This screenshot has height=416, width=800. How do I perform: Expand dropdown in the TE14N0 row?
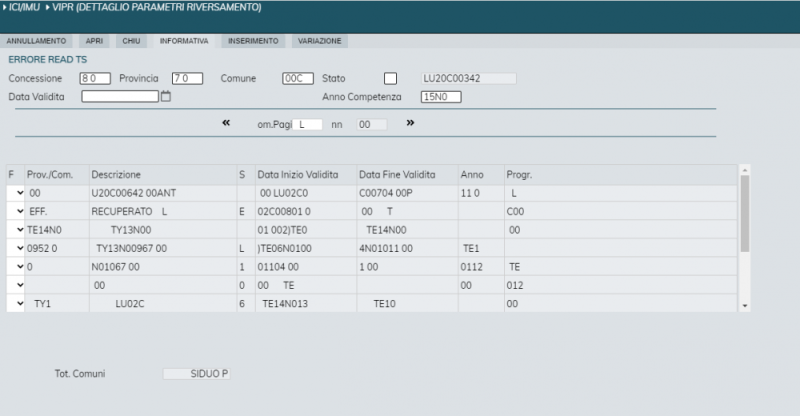pyautogui.click(x=19, y=229)
